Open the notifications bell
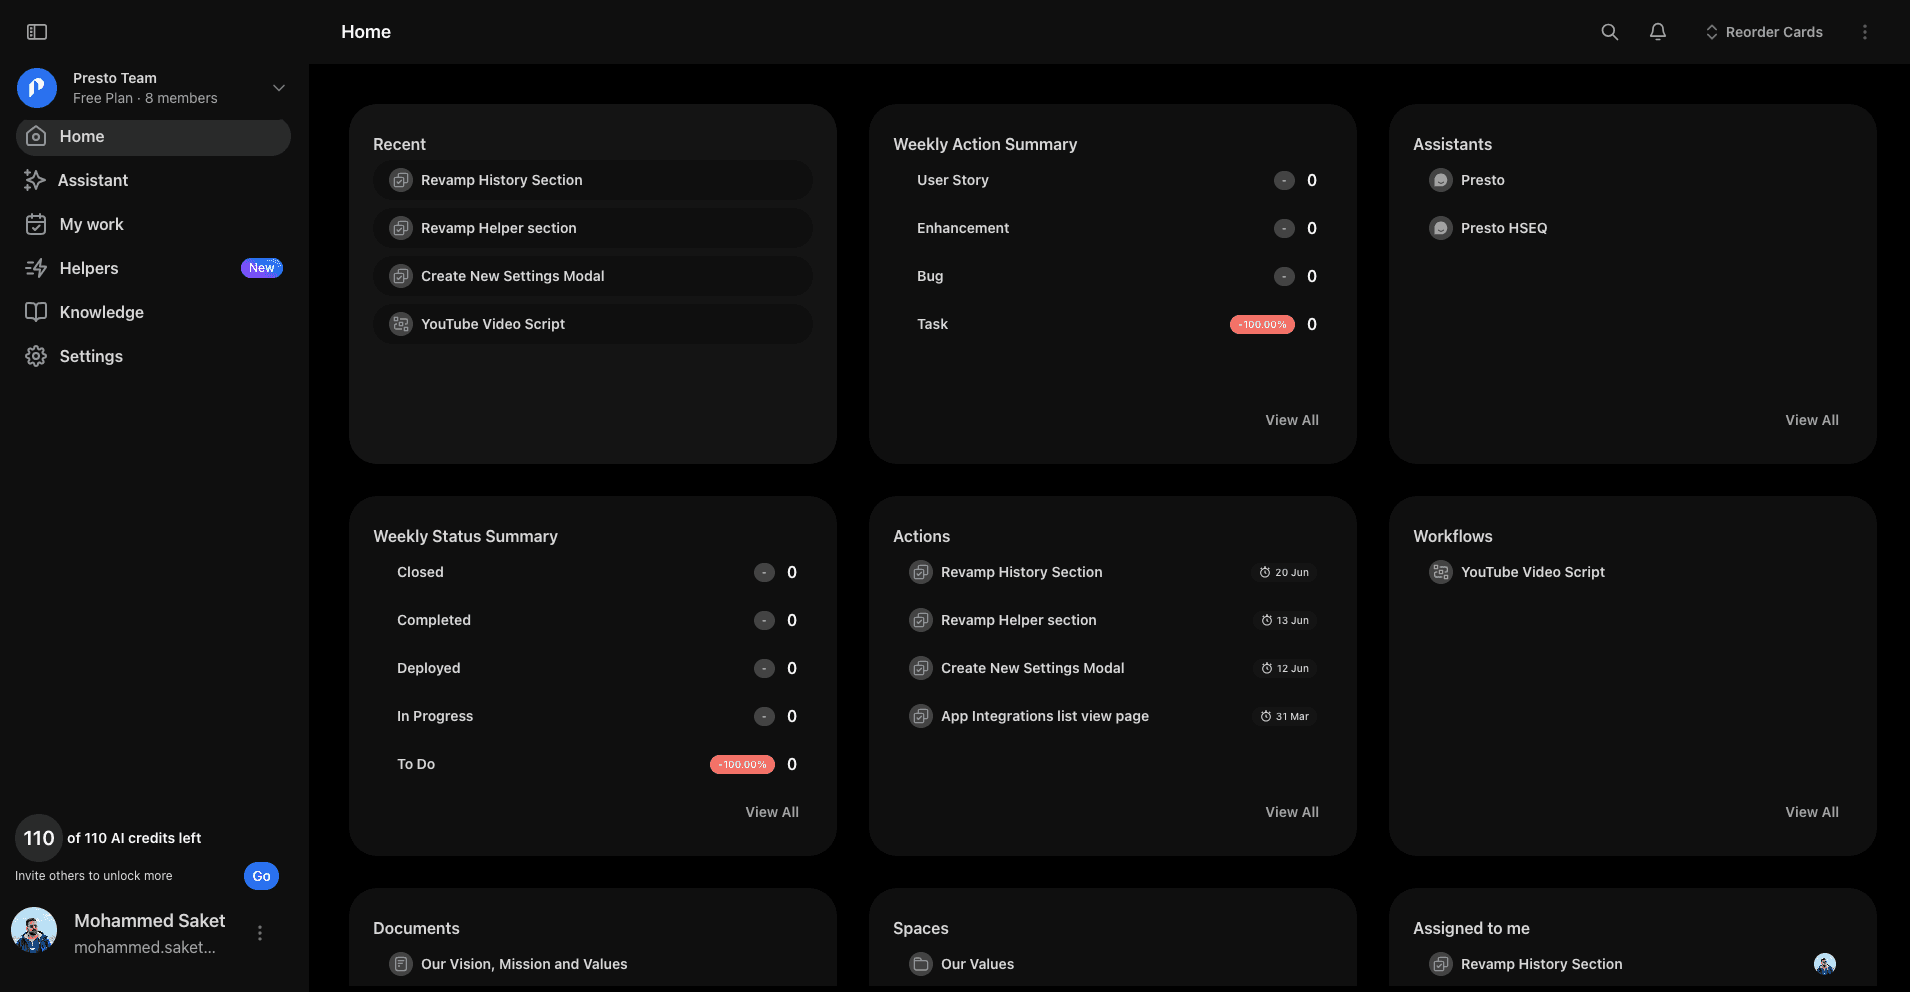 pos(1656,31)
